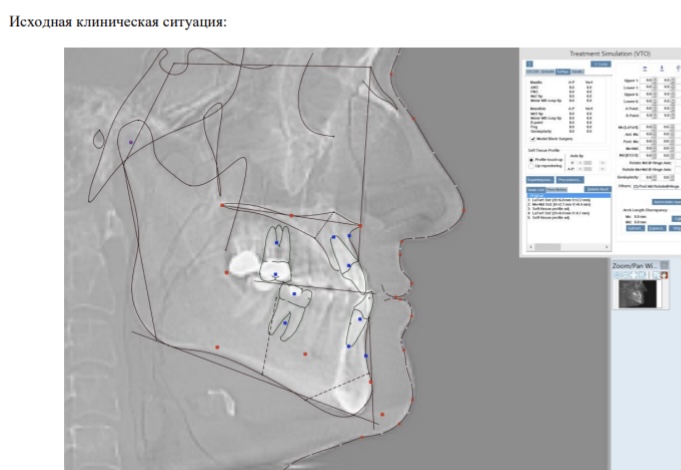Select the Lip repositioning radio option
Viewport: 681px width, 470px height.
(531, 166)
